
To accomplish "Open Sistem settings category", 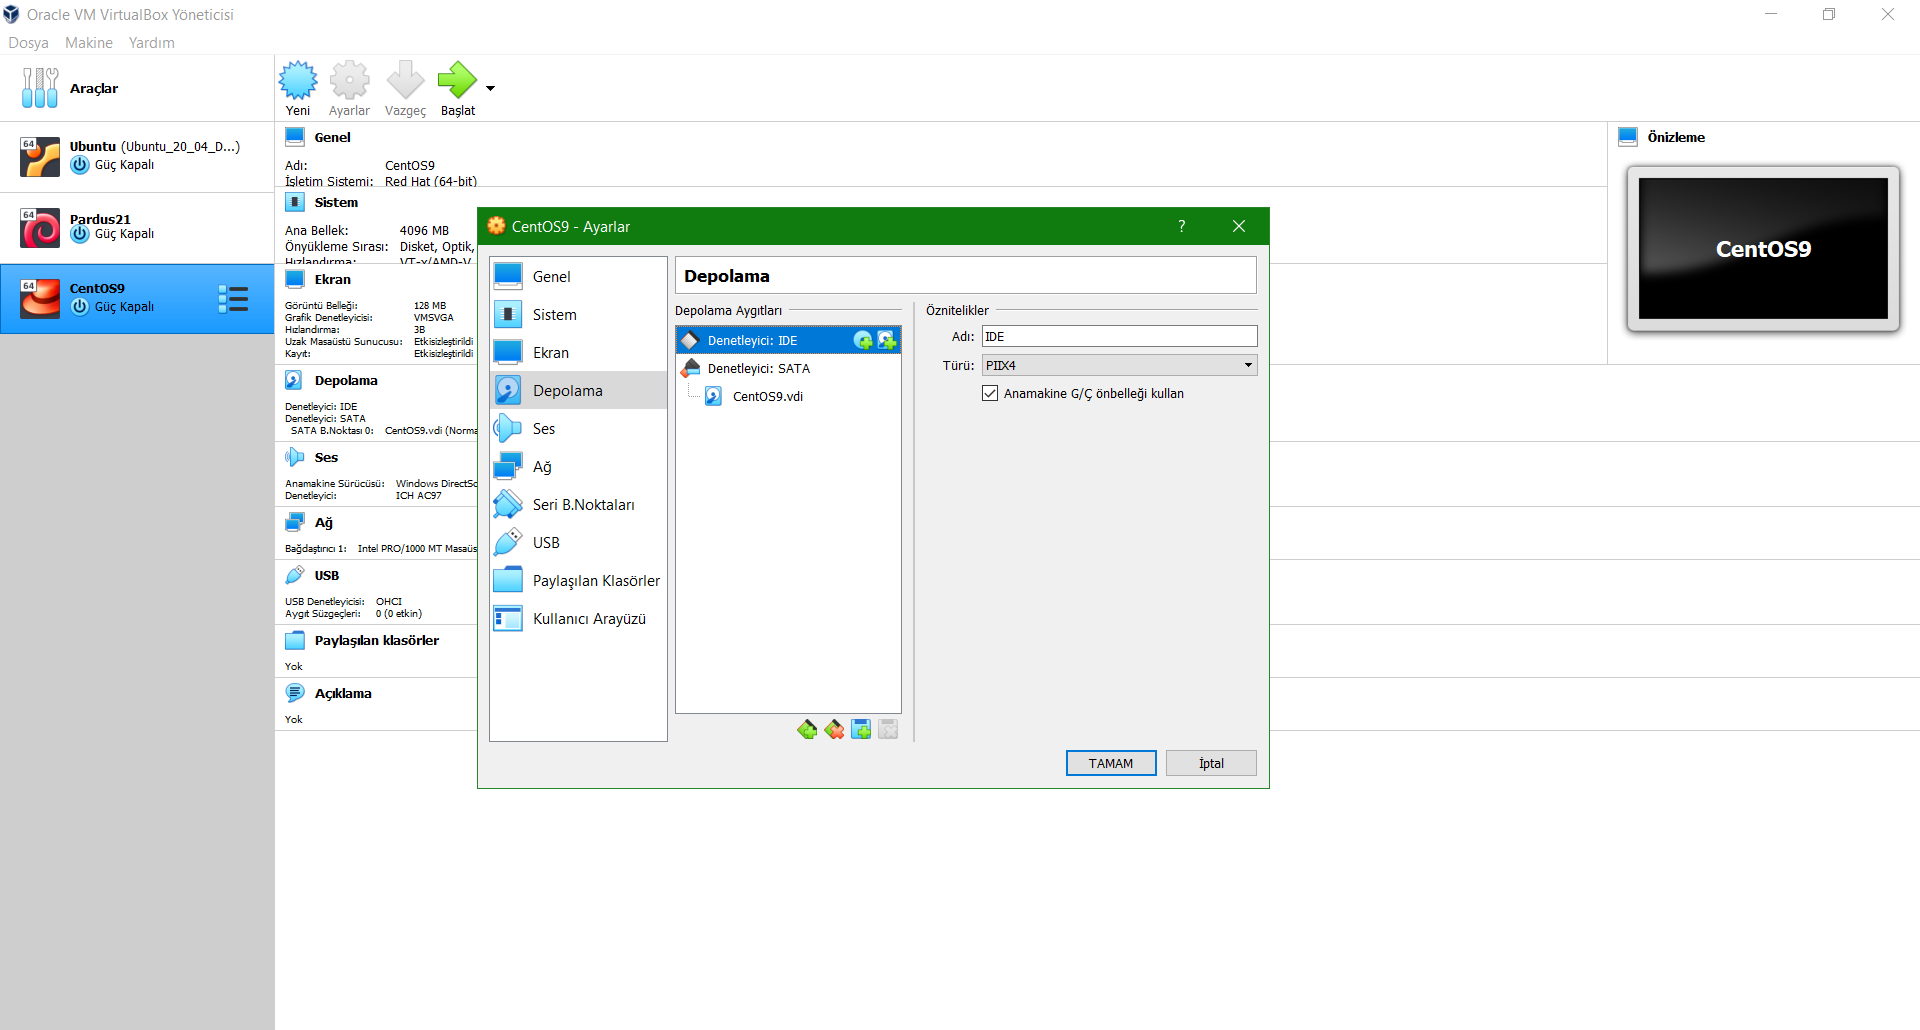I will point(578,315).
